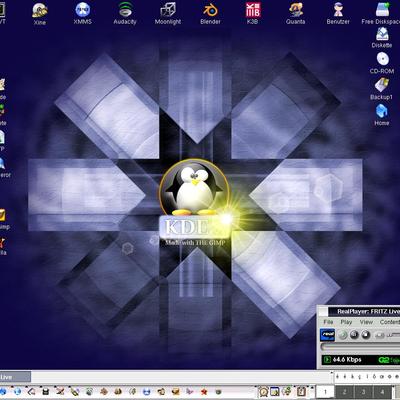Image resolution: width=400 pixels, height=400 pixels.
Task: Open the Play menu in RealPlayer
Action: (346, 322)
